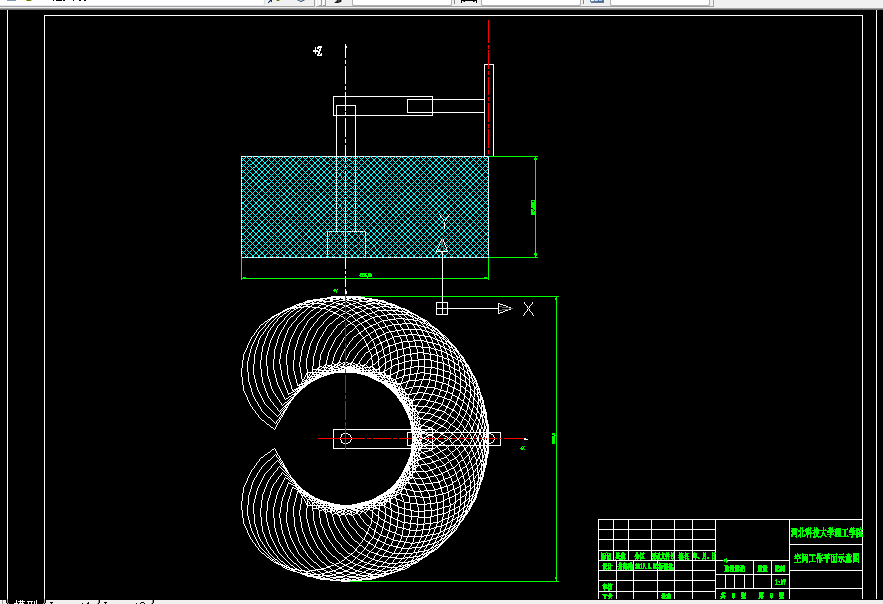Click the scale value cell starting with 1:
The image size is (883, 604).
tap(780, 582)
